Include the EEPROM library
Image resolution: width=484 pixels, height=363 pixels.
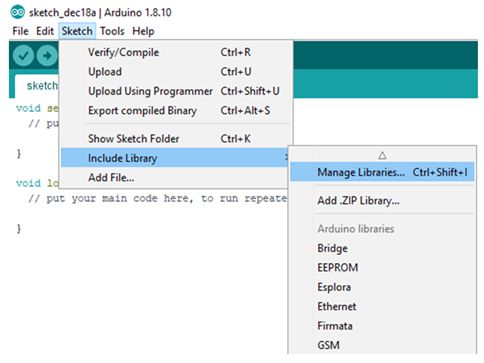338,267
